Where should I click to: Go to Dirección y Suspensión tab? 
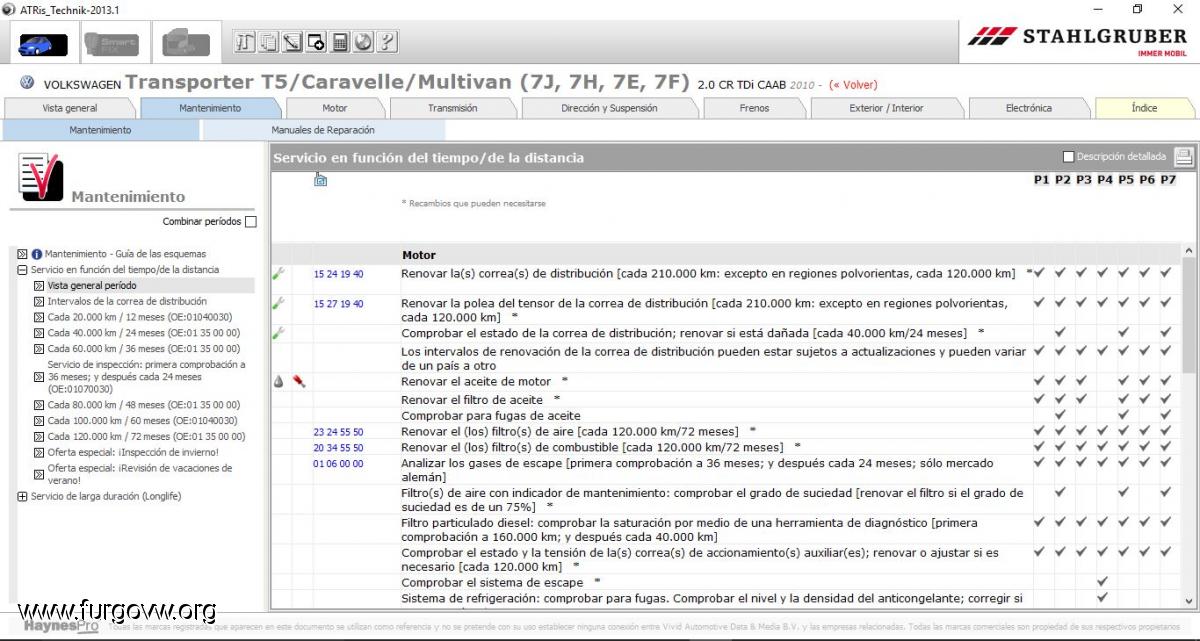coord(609,108)
